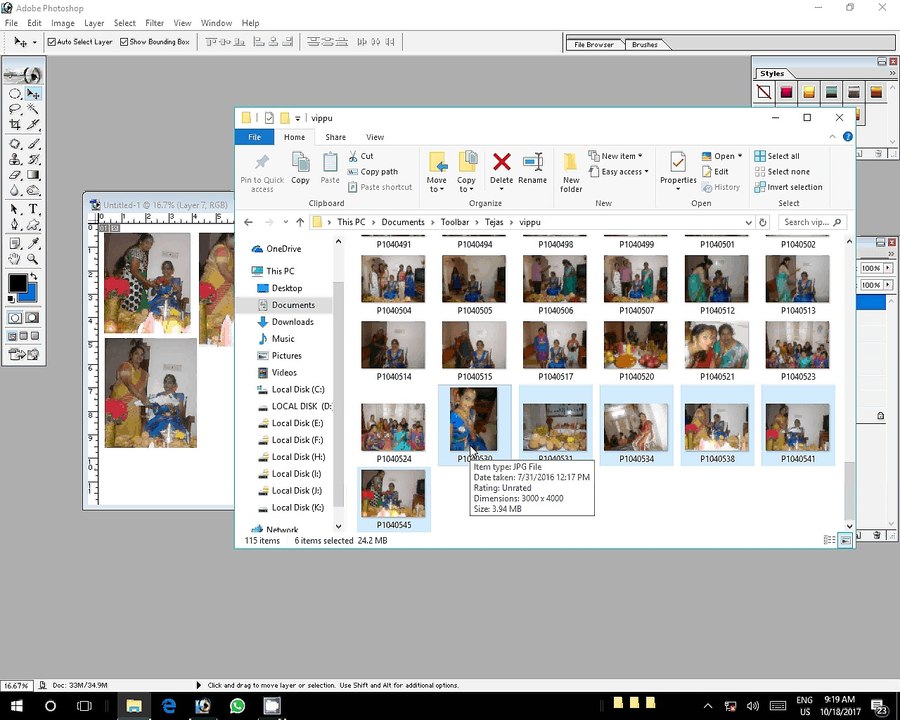Open the Filter menu
Image resolution: width=900 pixels, height=720 pixels.
pos(154,23)
